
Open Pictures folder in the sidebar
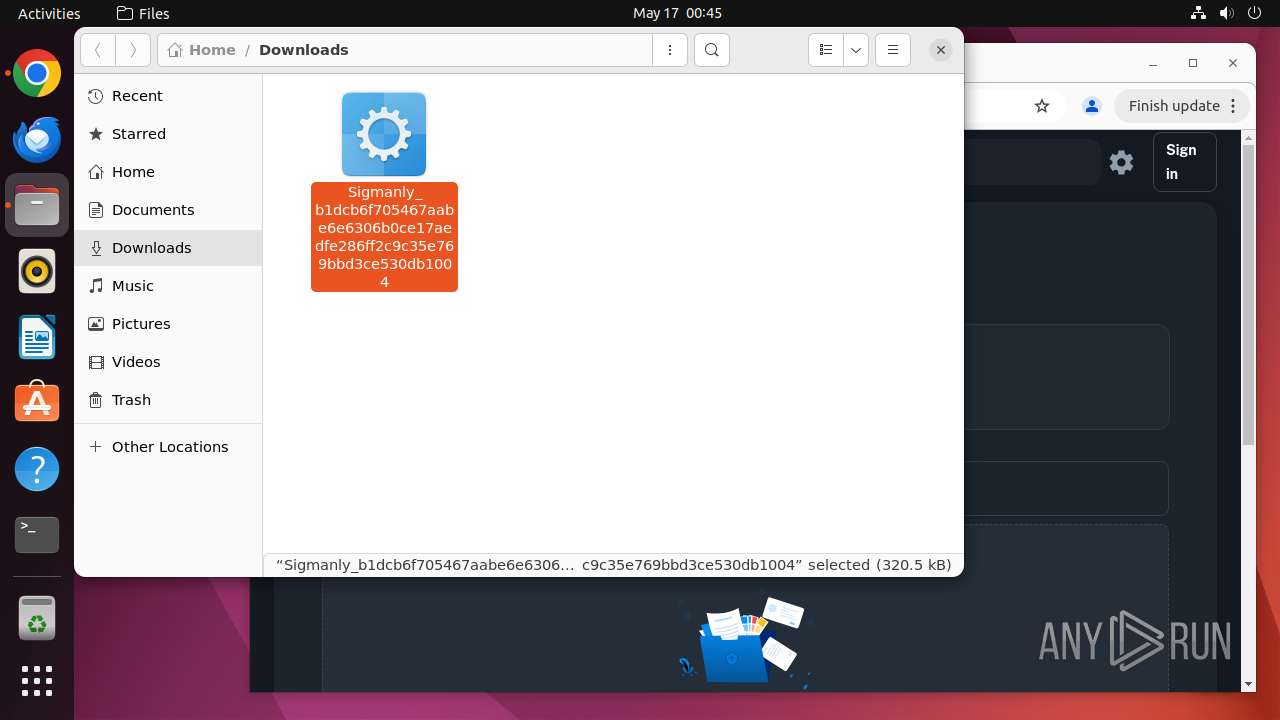(168, 324)
